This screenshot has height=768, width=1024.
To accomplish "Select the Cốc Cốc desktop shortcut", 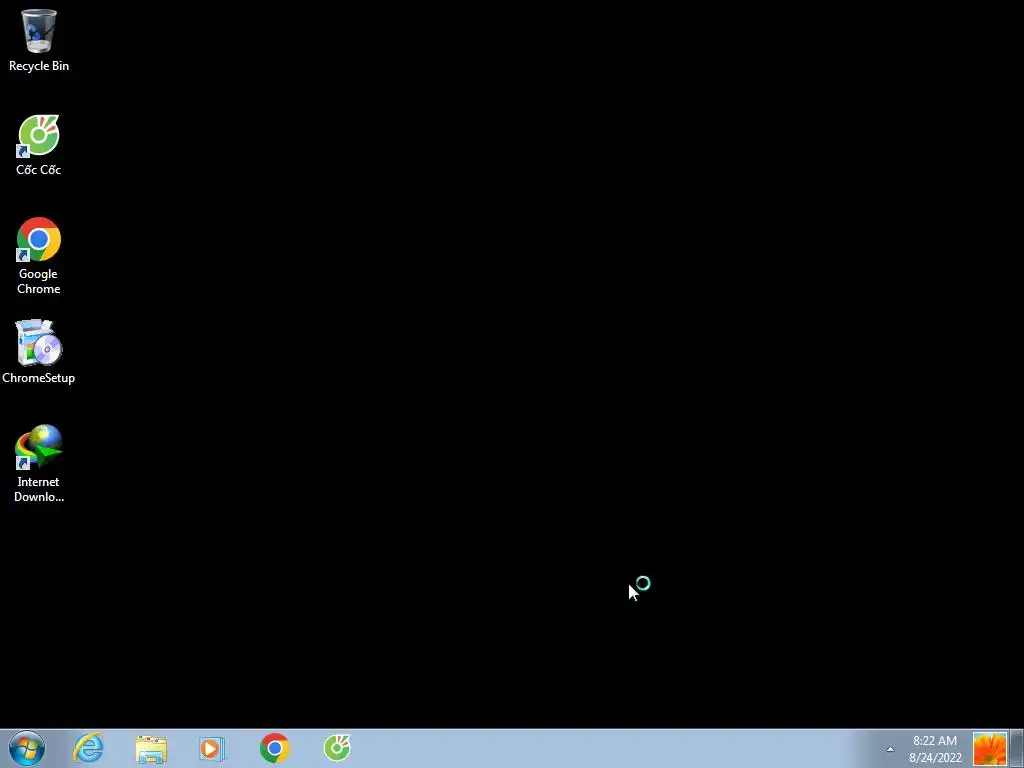I will point(39,145).
